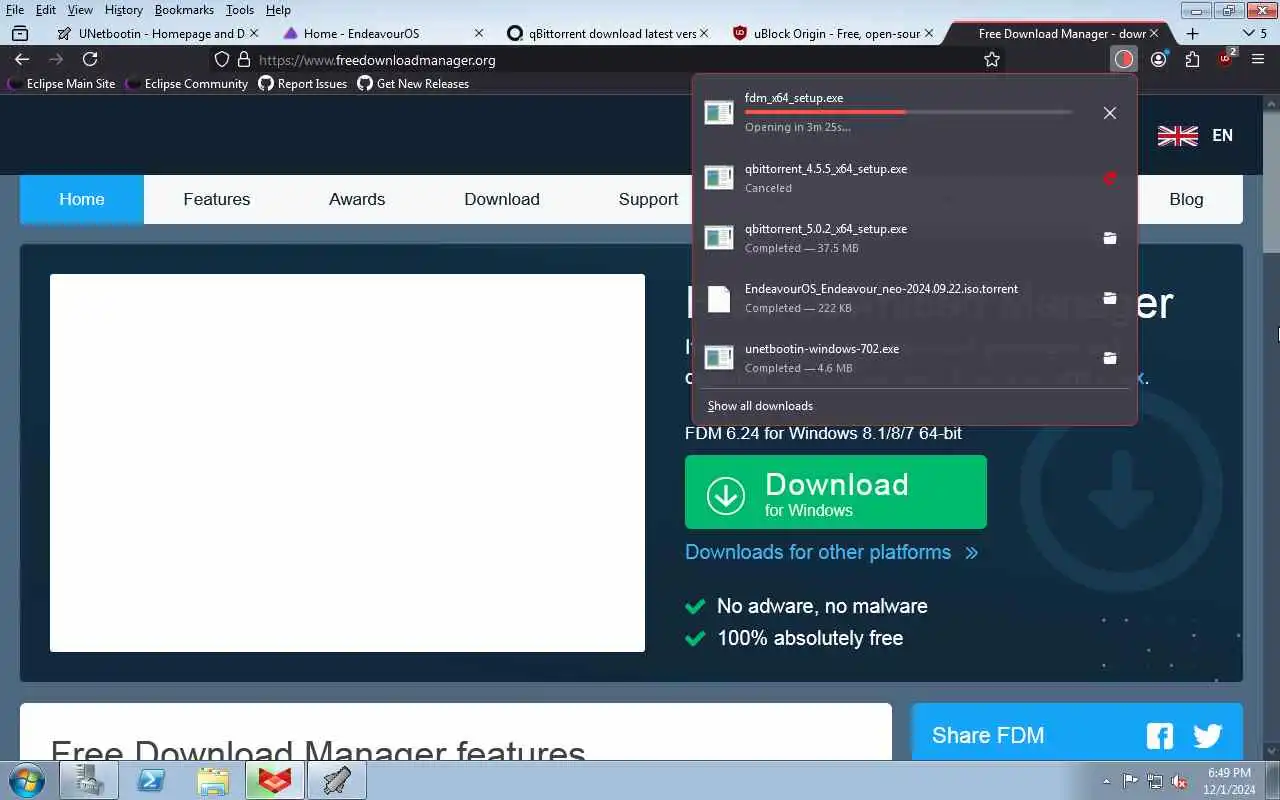This screenshot has height=800, width=1280.
Task: Reload the current page
Action: (x=90, y=59)
